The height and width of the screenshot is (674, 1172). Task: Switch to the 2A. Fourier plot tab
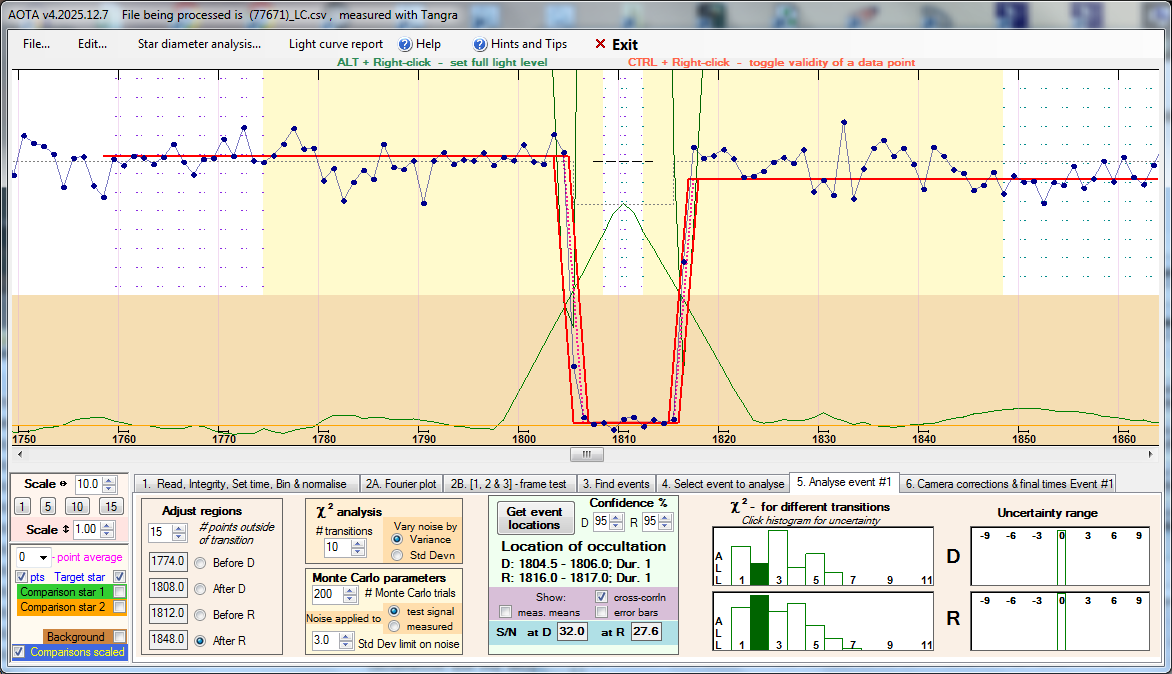(x=399, y=484)
